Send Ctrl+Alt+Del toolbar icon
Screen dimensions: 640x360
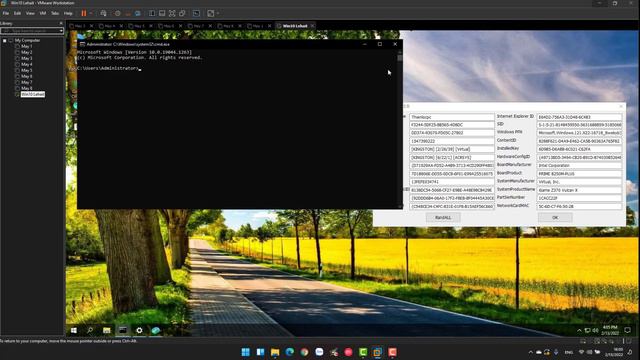pyautogui.click(x=103, y=13)
